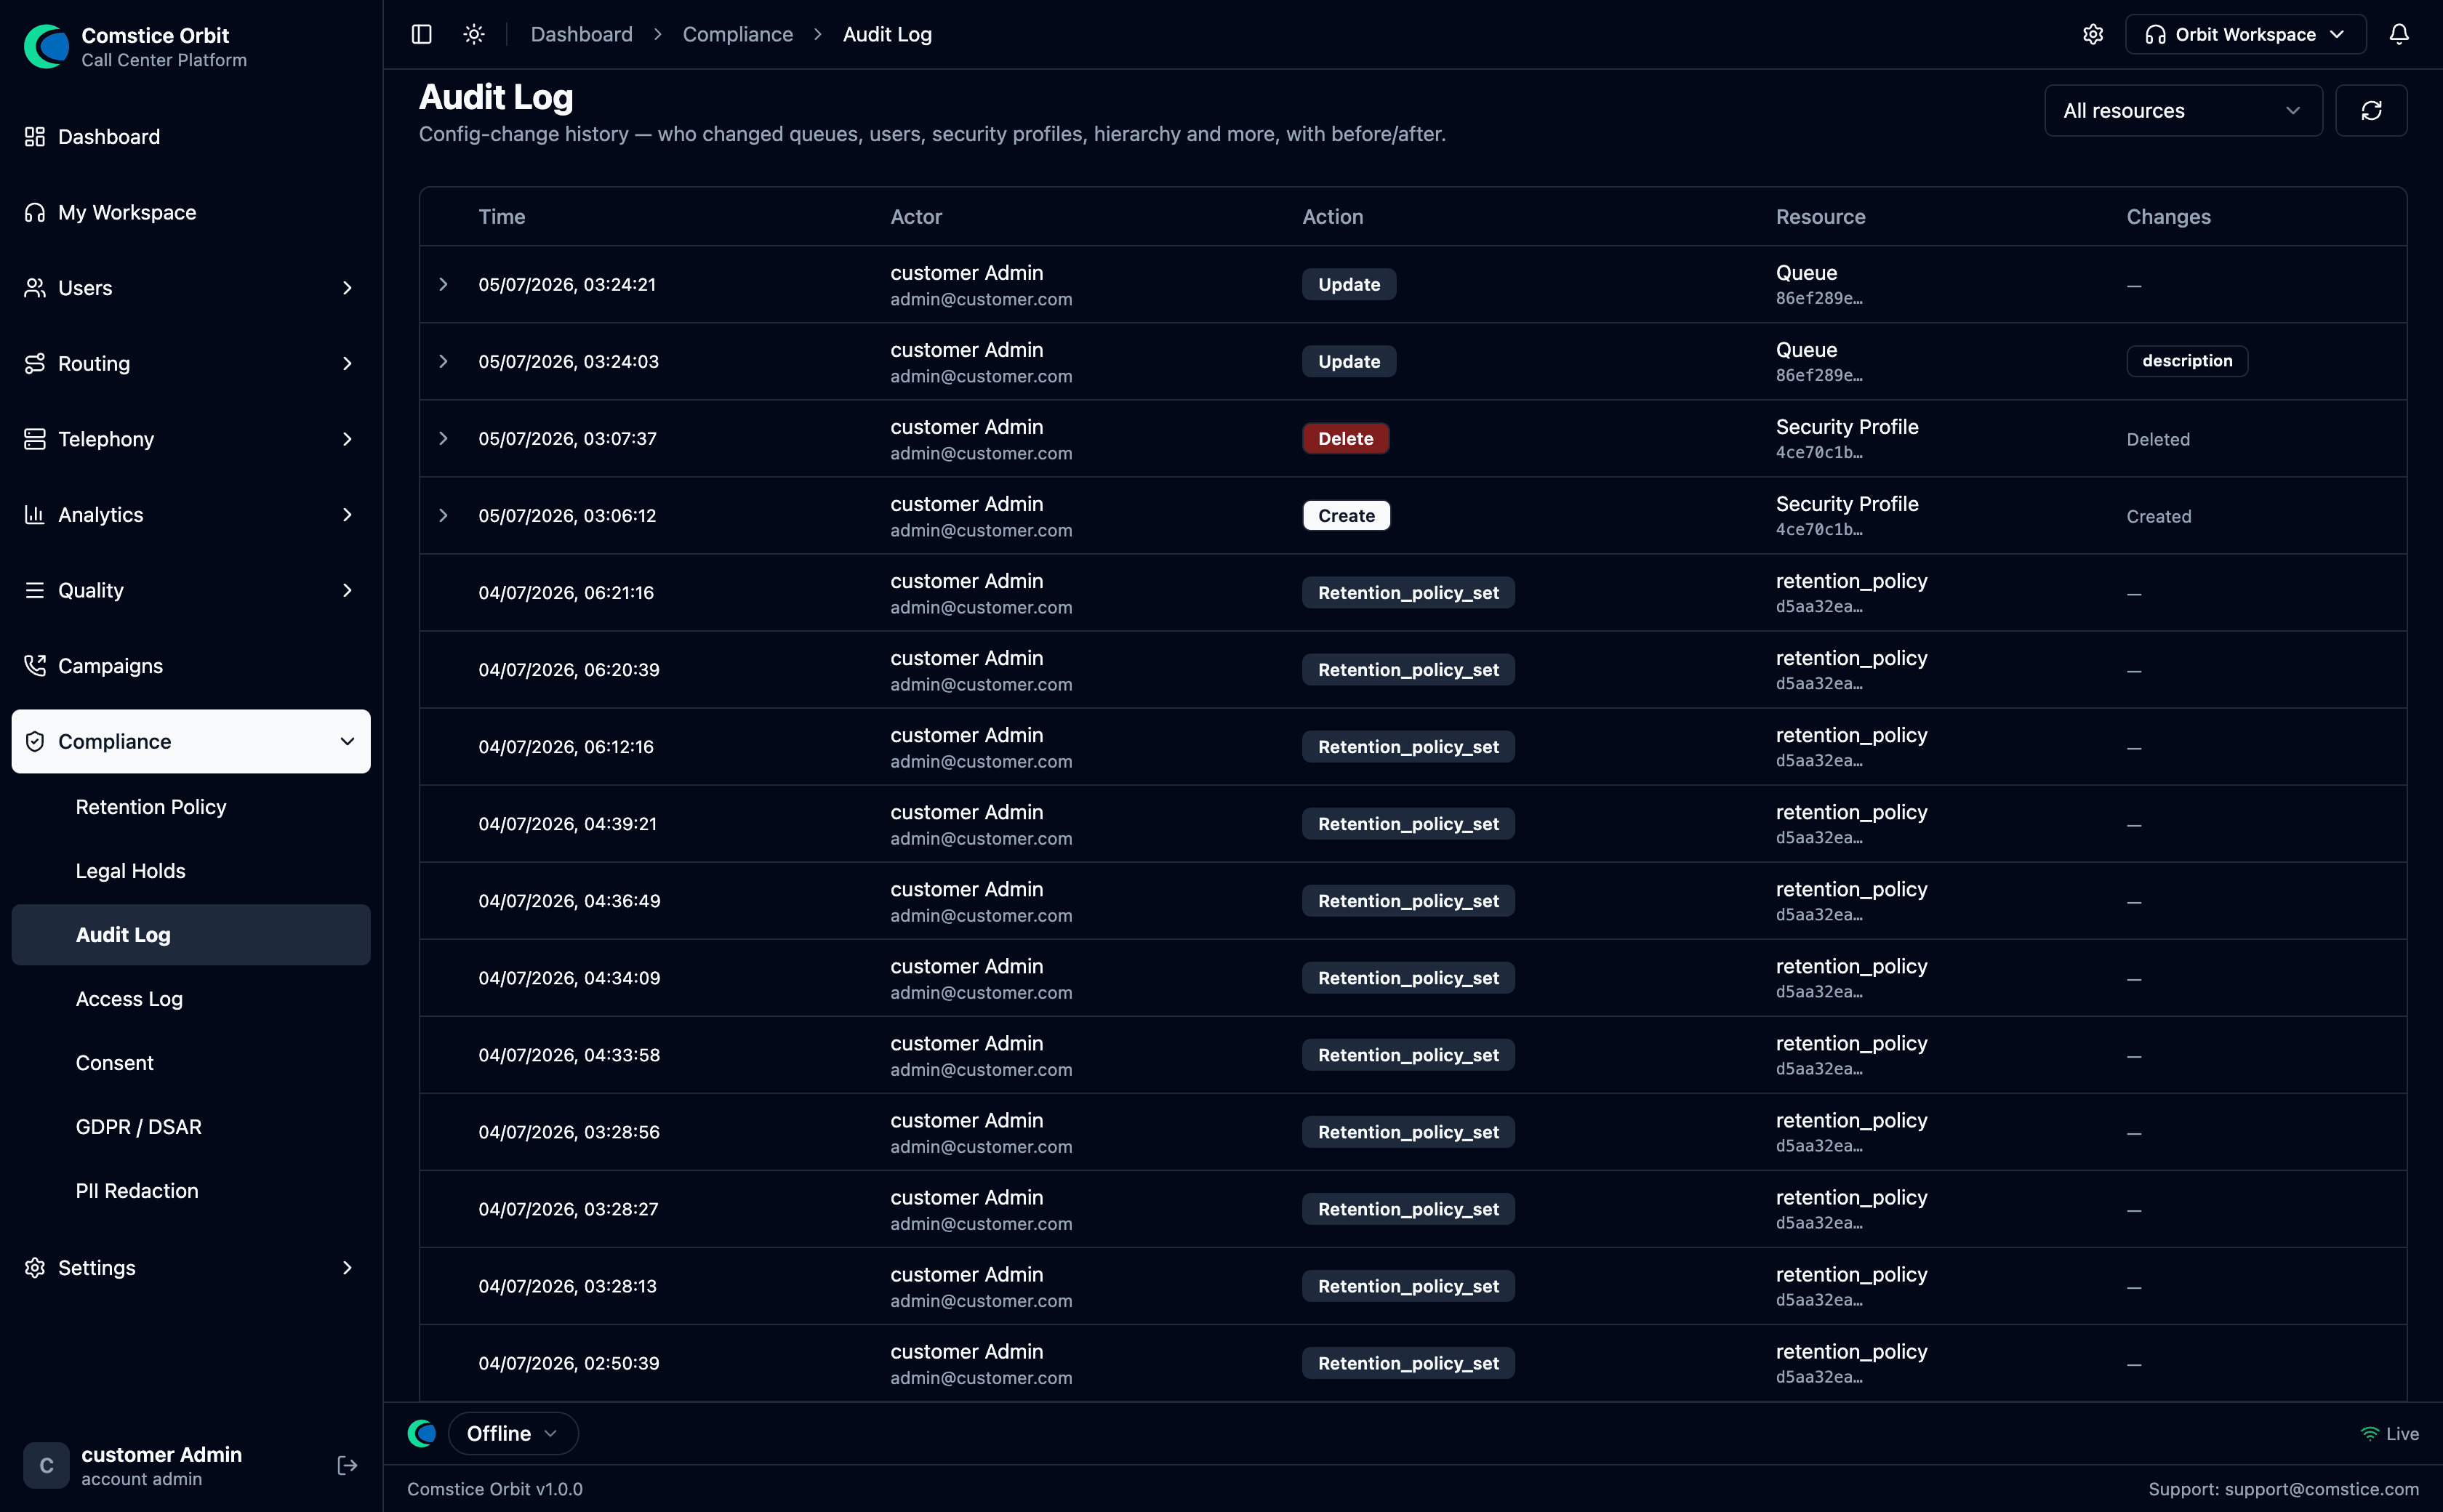Expand the Settings menu
Viewport: 2443px width, 1512px height.
pos(191,1267)
